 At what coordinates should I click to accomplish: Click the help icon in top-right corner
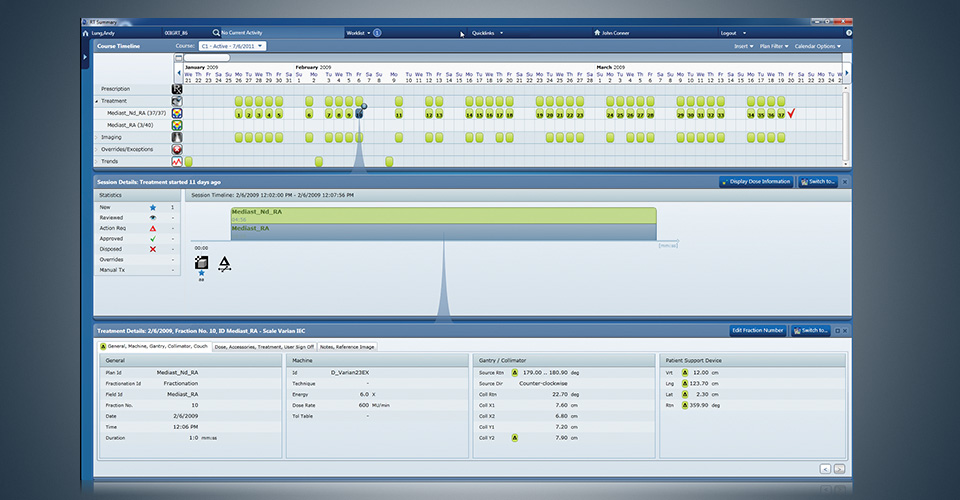click(848, 33)
